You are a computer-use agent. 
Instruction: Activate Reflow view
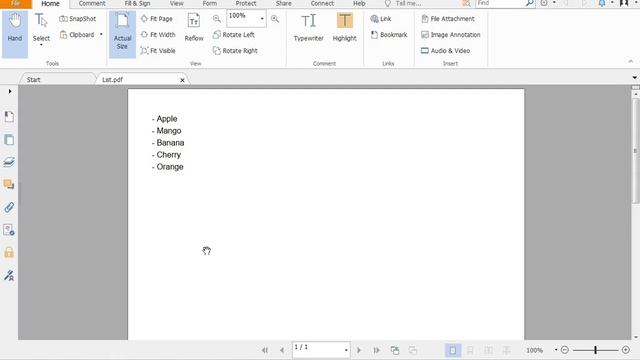pos(194,28)
